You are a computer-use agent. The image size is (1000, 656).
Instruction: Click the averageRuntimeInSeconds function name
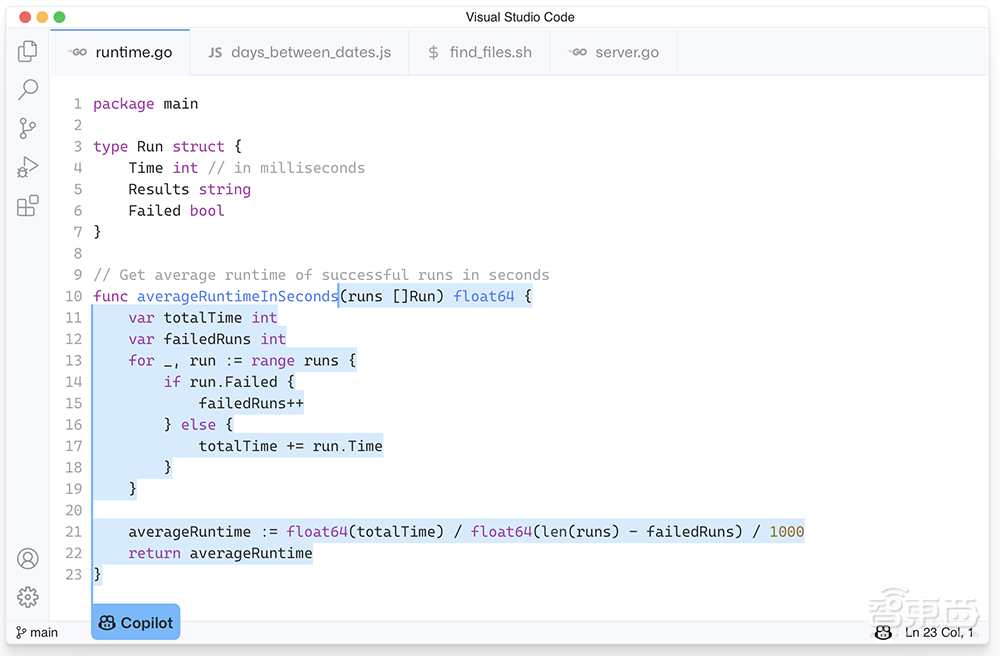click(x=237, y=296)
